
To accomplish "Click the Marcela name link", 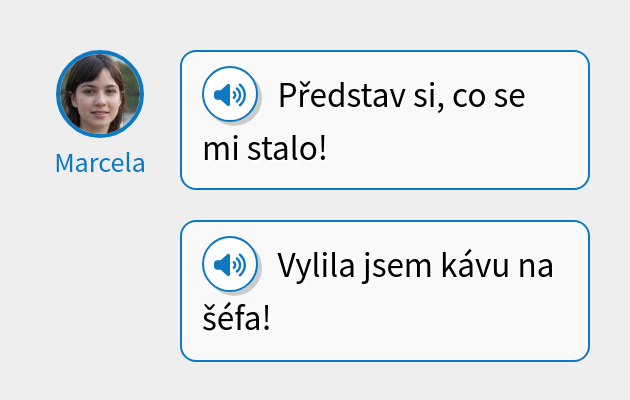I will (x=100, y=163).
